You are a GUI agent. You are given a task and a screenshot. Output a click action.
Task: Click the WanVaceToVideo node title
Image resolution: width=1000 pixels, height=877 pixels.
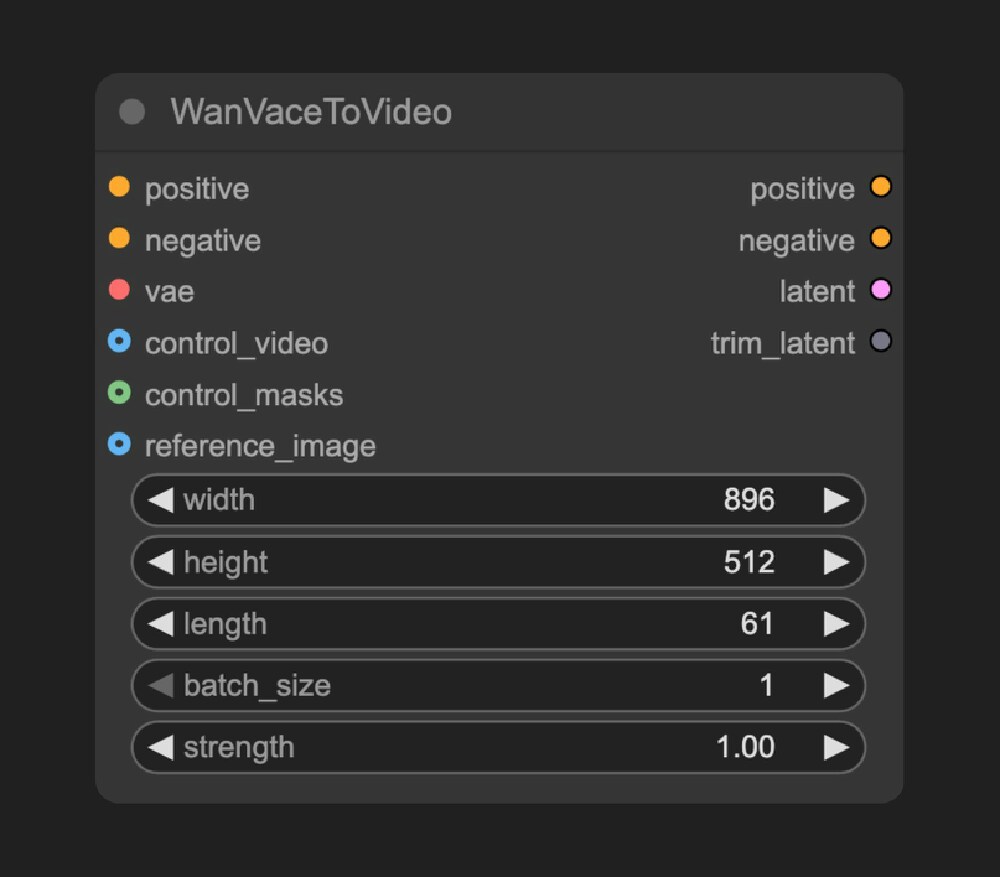[311, 112]
